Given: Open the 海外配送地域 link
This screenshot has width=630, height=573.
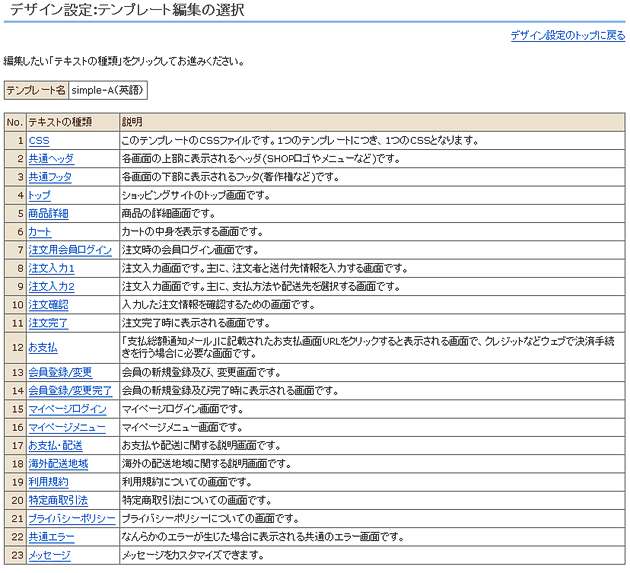Looking at the screenshot, I should pos(58,464).
